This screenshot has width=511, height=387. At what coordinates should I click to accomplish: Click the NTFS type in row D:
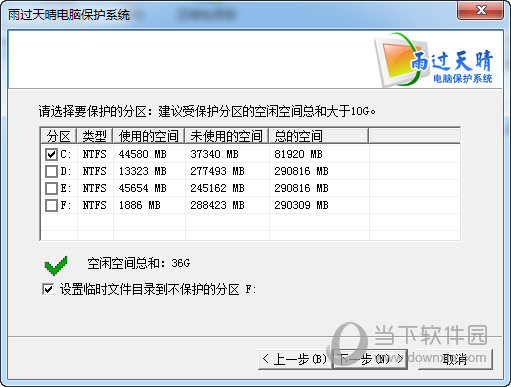point(95,171)
